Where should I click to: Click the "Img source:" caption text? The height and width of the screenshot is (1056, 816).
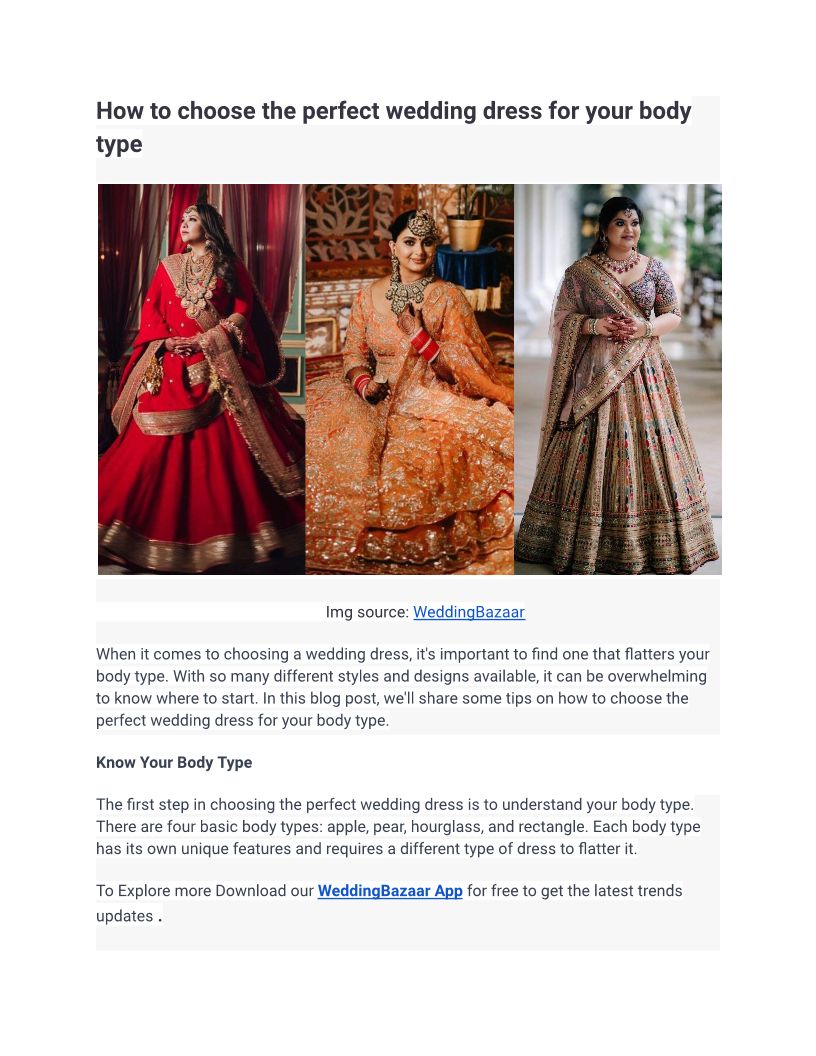point(367,612)
